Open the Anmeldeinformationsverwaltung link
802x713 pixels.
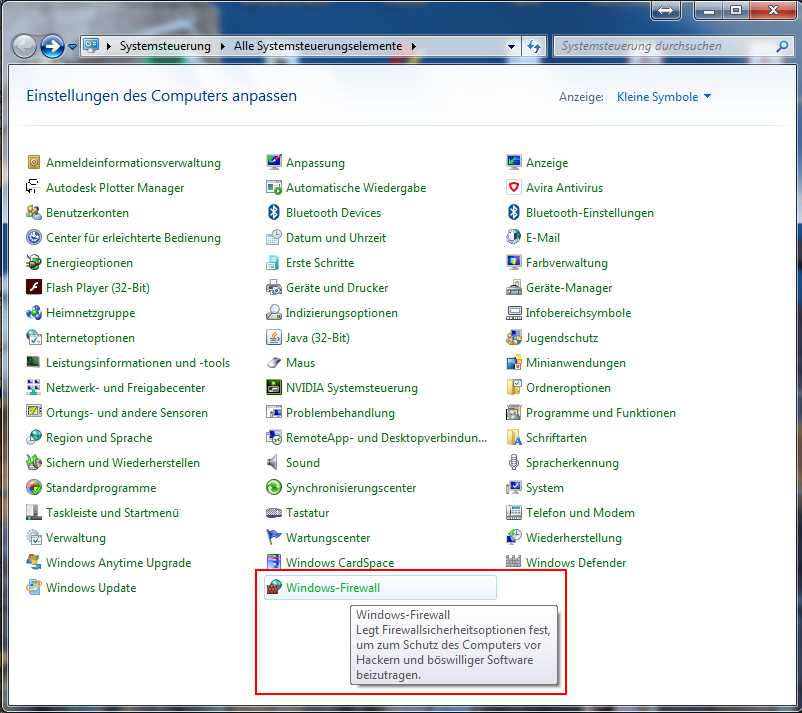point(133,163)
